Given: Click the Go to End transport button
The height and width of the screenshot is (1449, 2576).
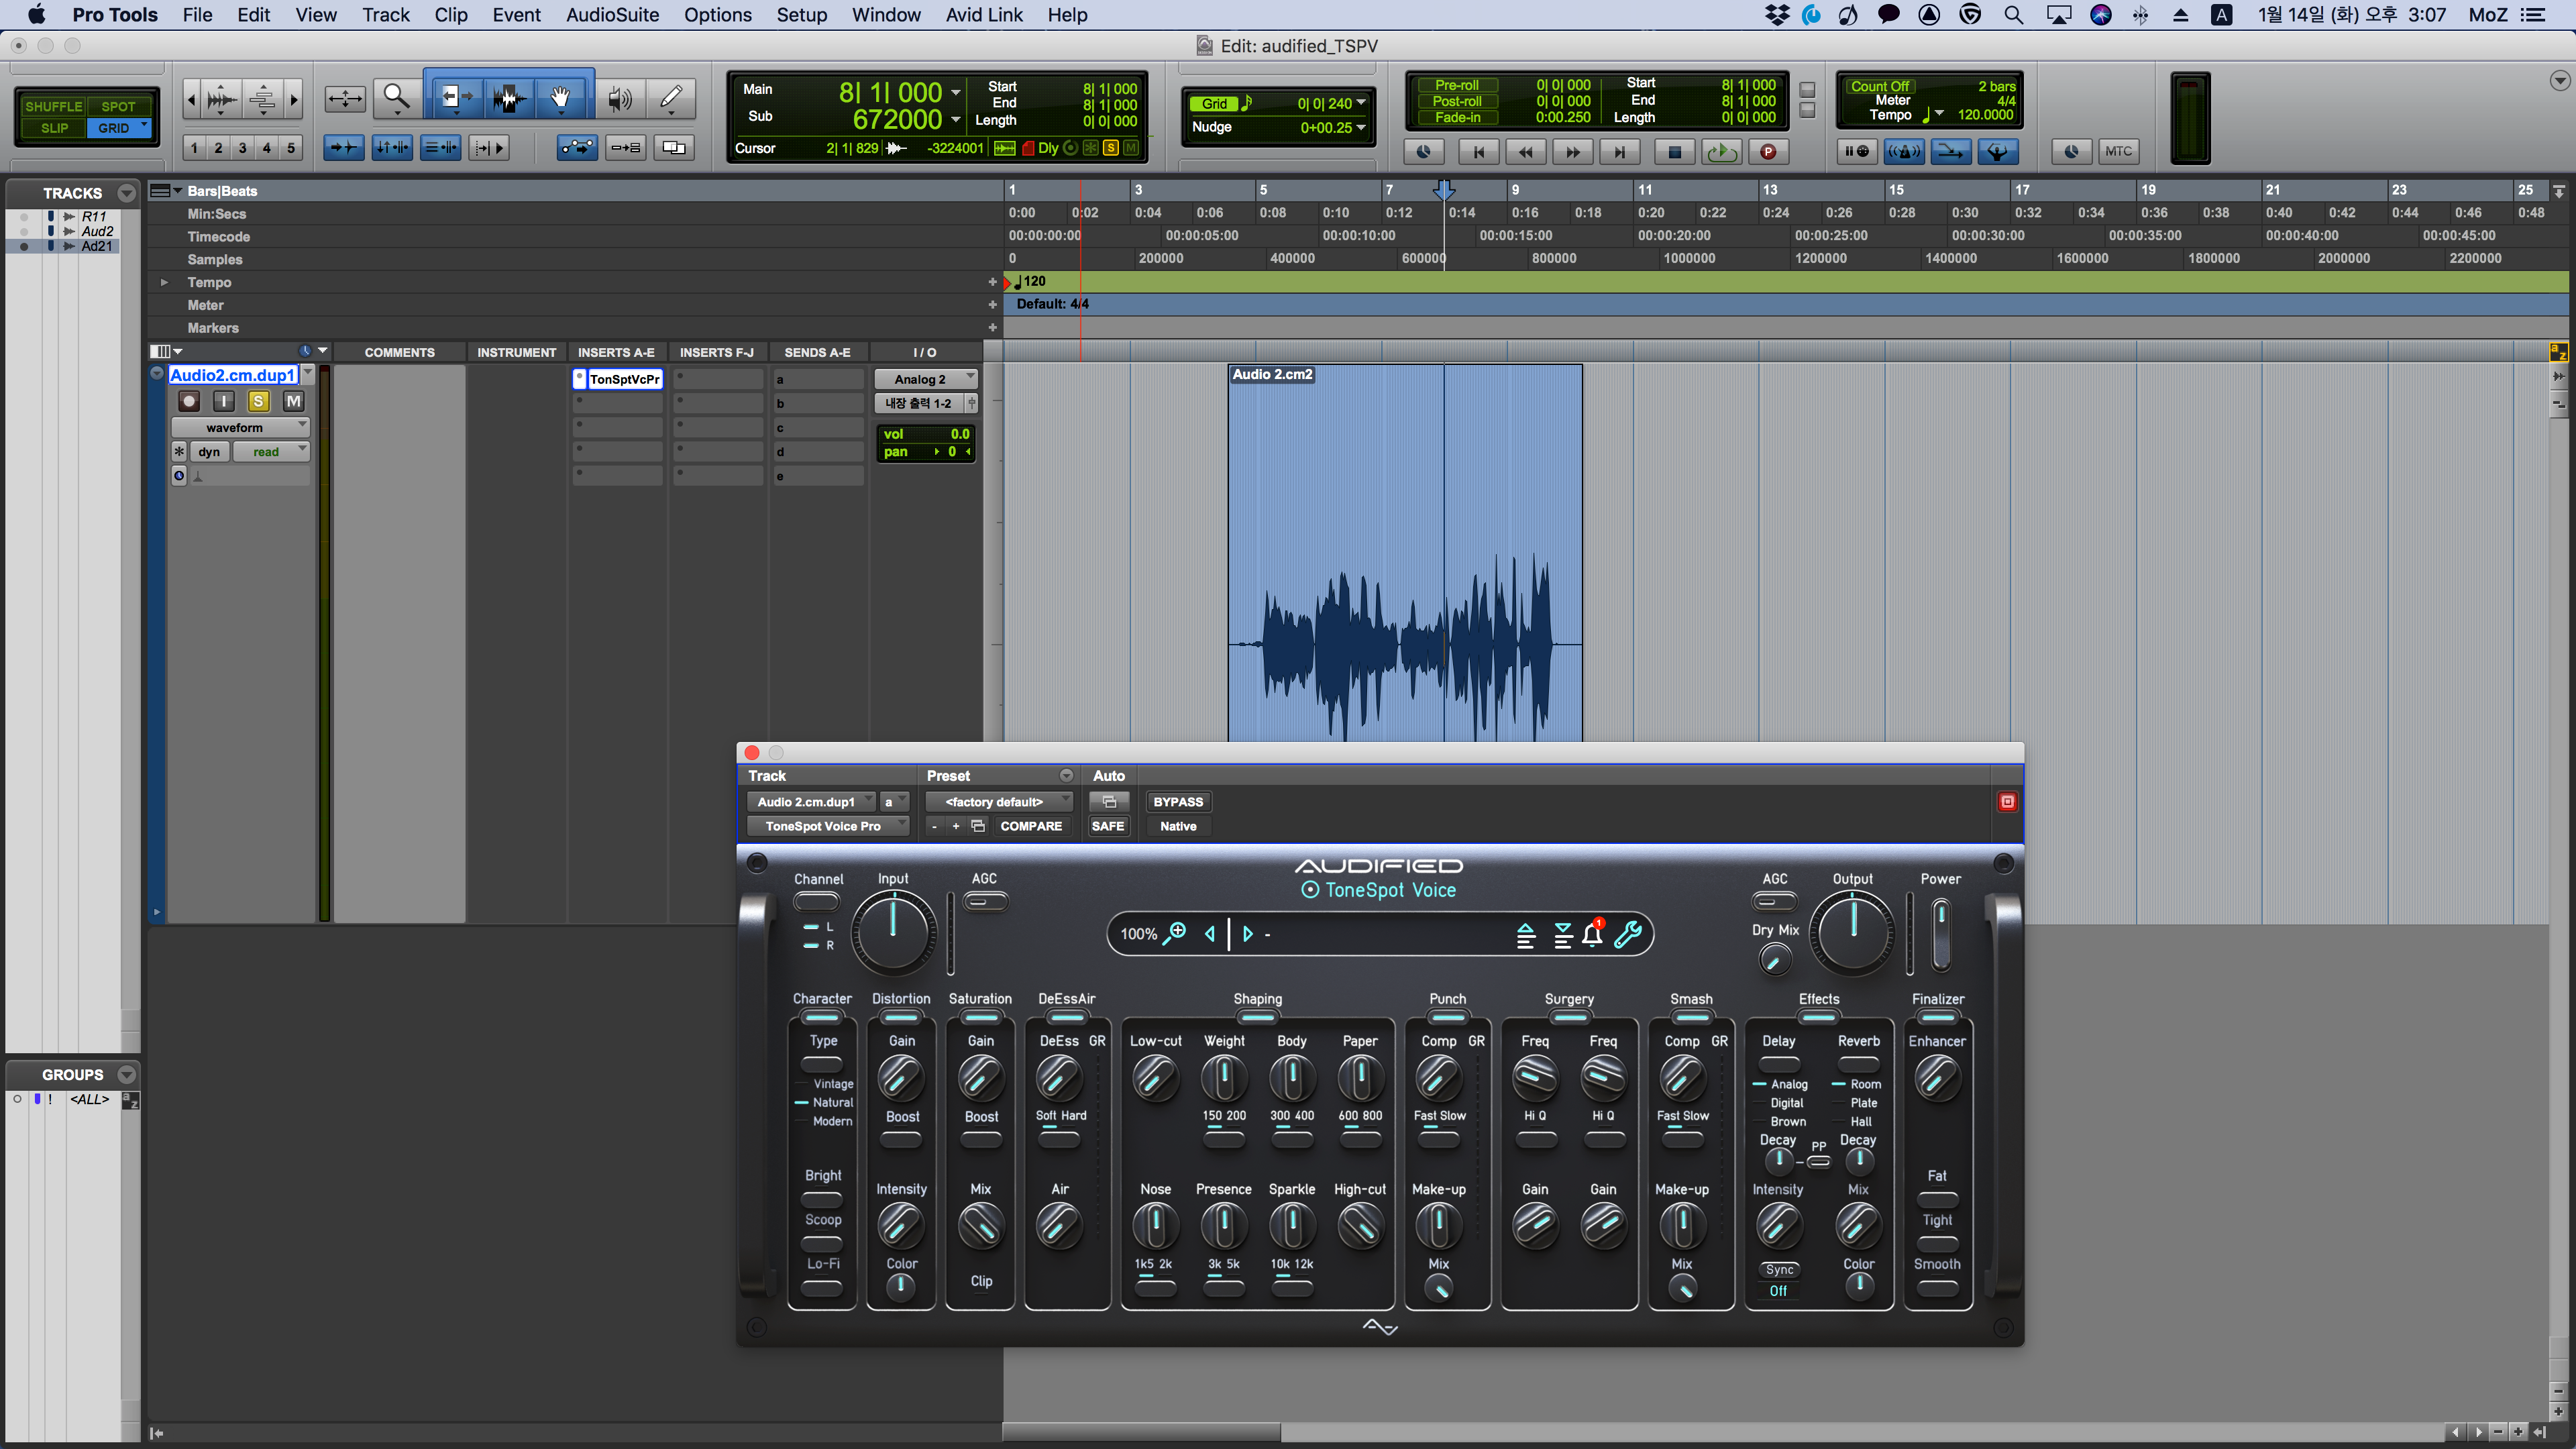Looking at the screenshot, I should click(1620, 152).
